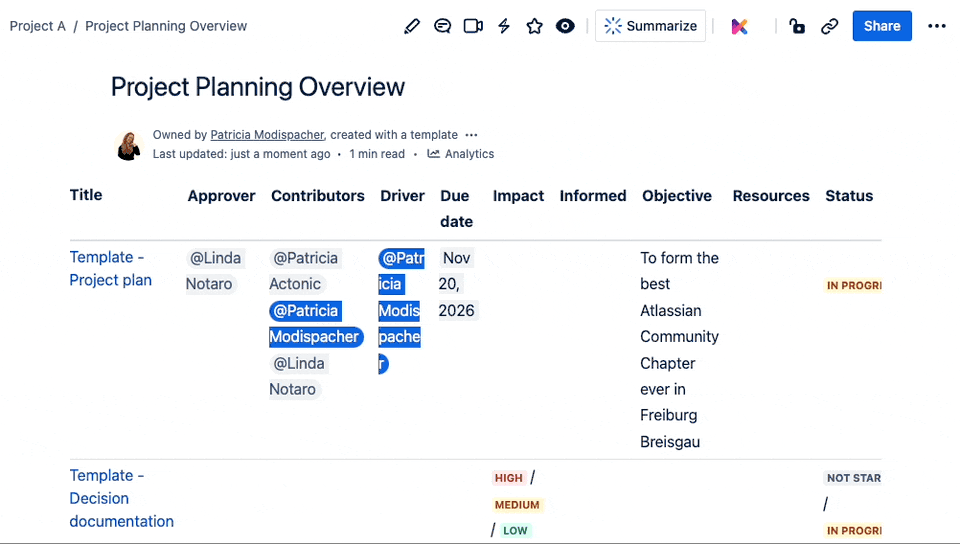Open Template - Project plan link

coord(110,268)
